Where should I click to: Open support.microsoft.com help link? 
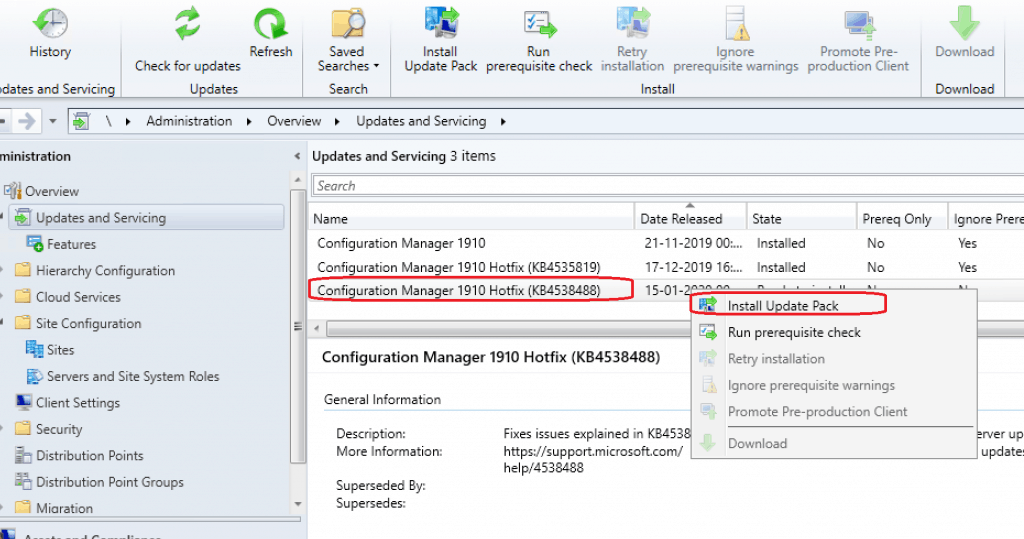593,459
